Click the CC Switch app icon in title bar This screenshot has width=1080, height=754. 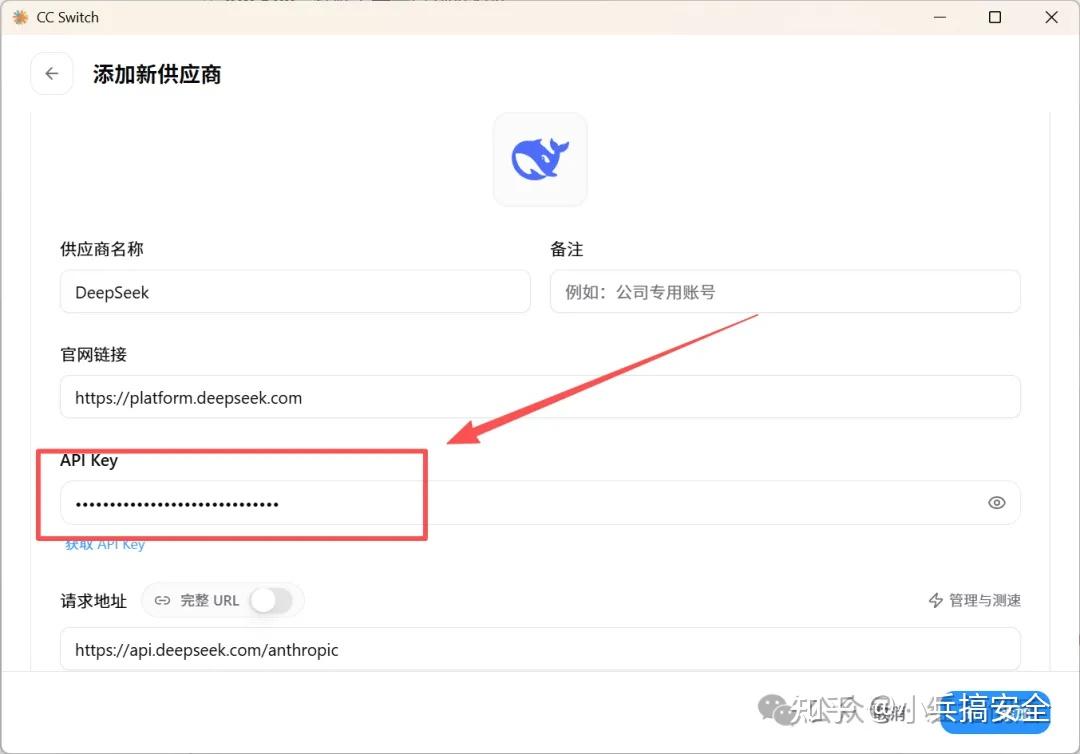[20, 17]
